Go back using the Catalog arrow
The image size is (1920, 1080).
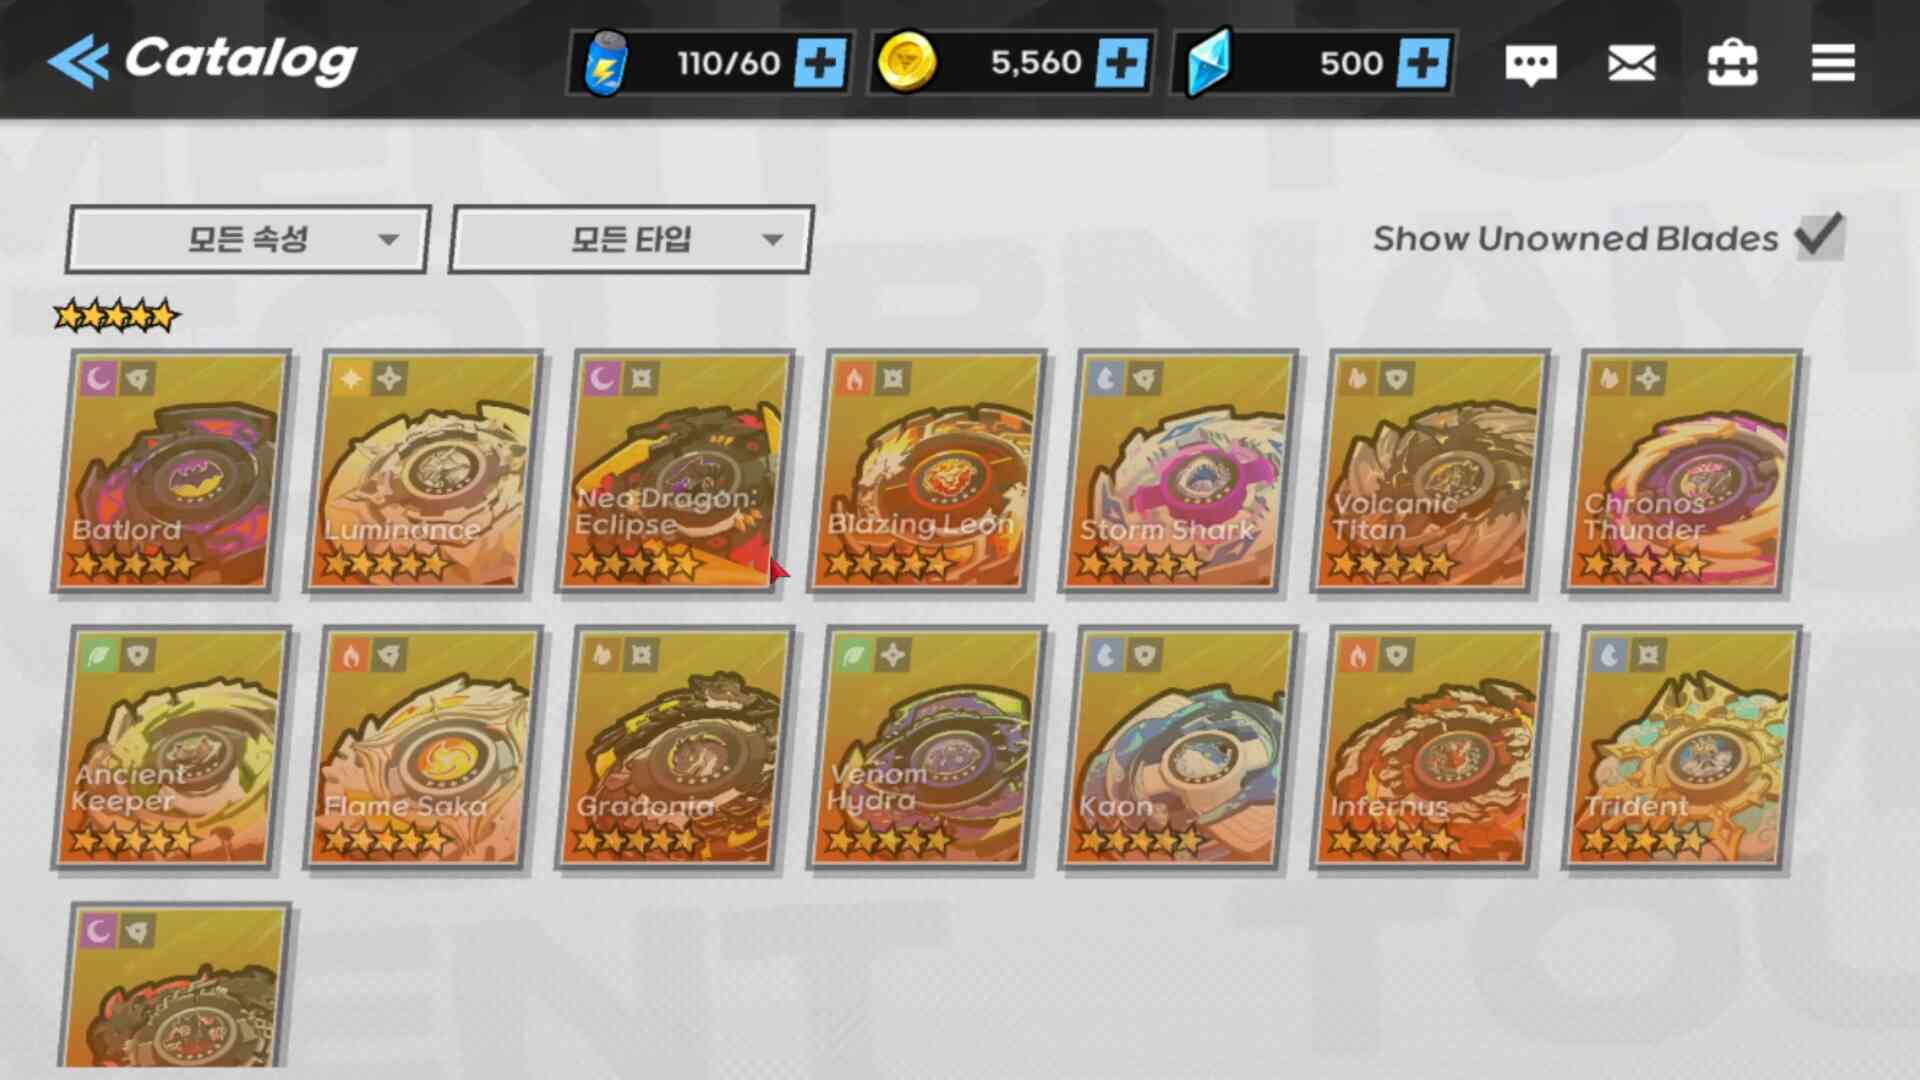[78, 62]
